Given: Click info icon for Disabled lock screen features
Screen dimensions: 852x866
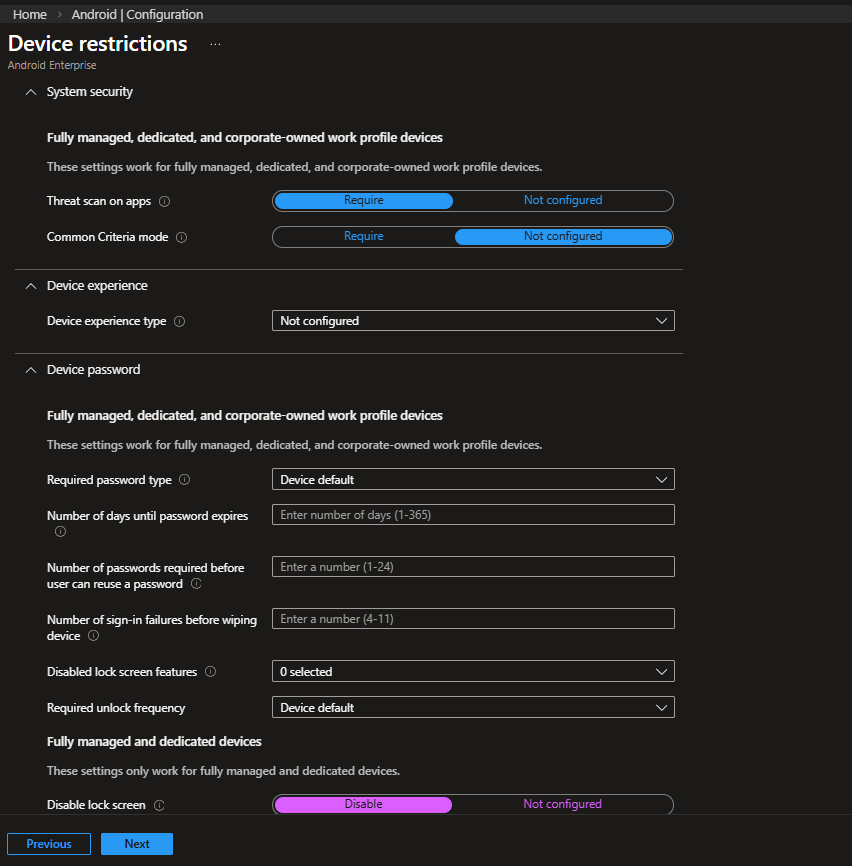Looking at the screenshot, I should pyautogui.click(x=210, y=672).
